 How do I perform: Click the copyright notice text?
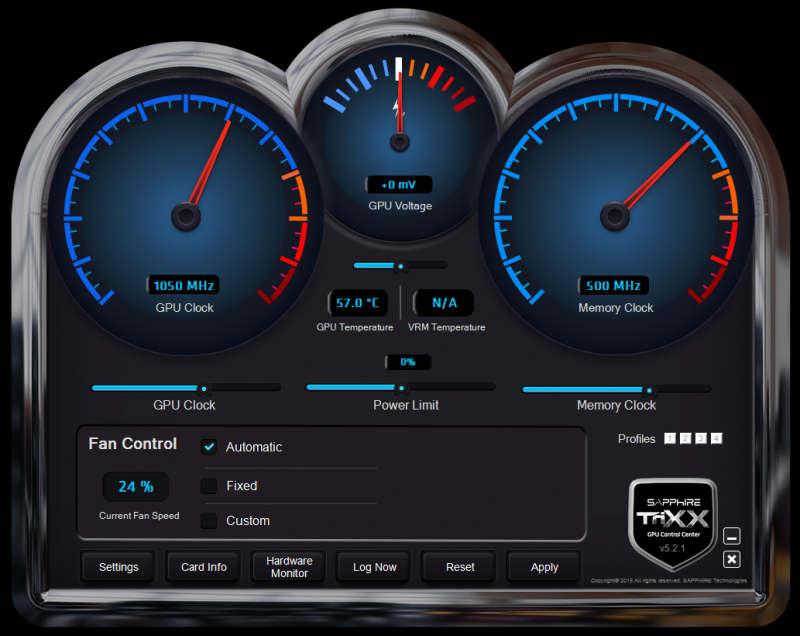pos(669,580)
